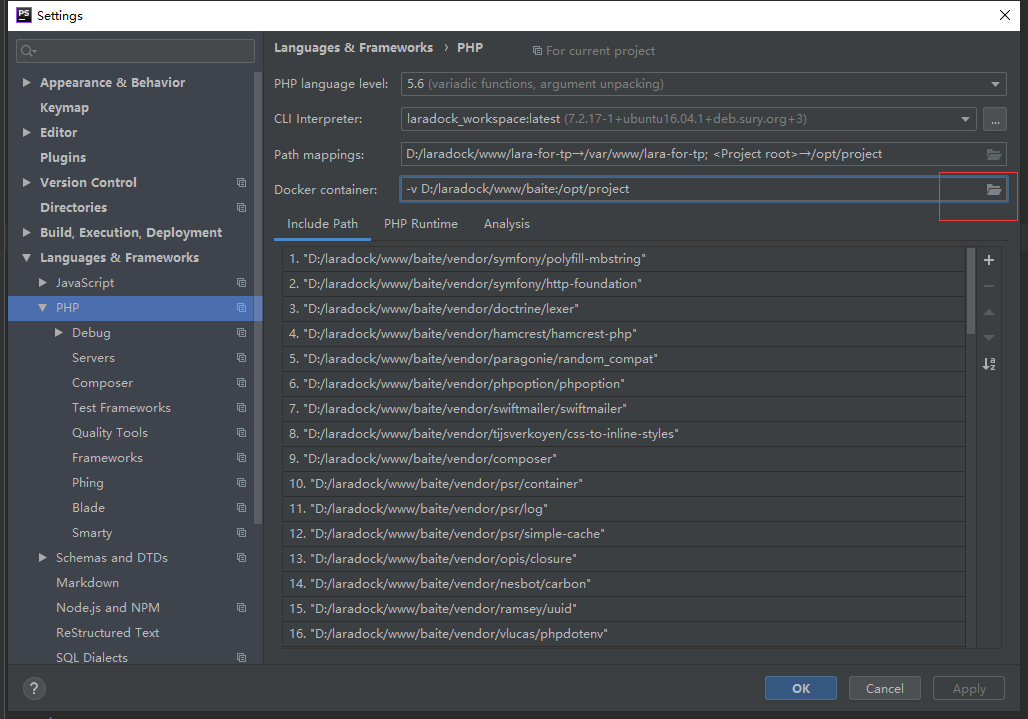Screen dimensions: 1028x719
Task: Click the CLI Interpreter ellipsis button
Action: 995,119
